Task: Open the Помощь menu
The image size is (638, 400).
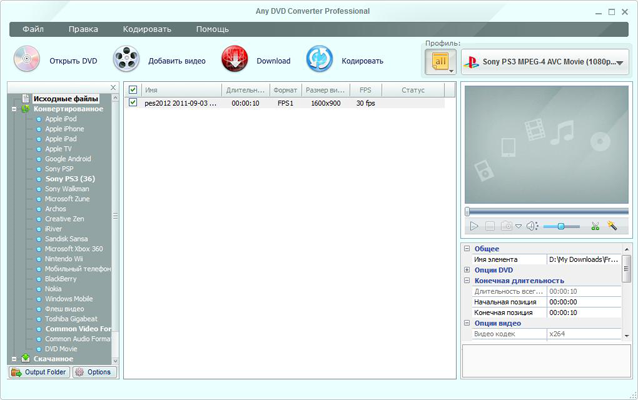Action: point(212,29)
